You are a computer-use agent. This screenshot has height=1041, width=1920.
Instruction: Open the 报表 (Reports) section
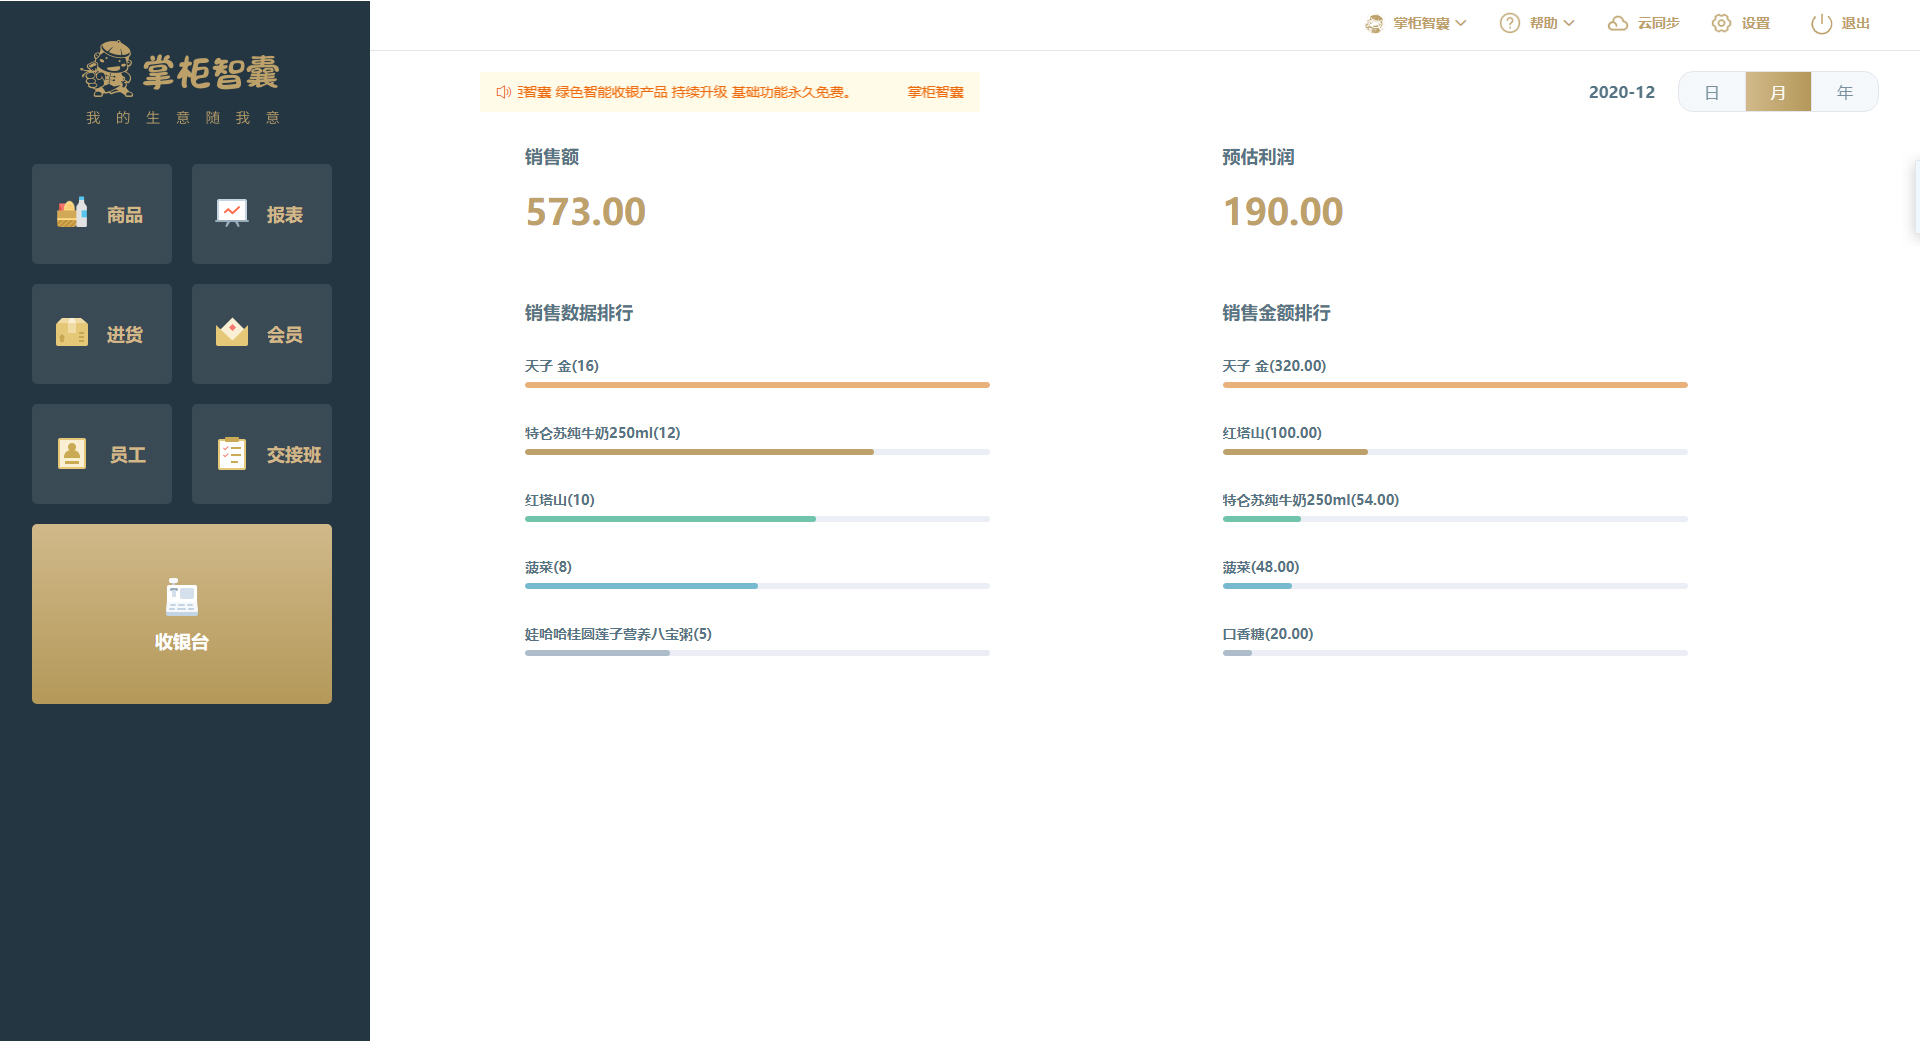tap(261, 213)
